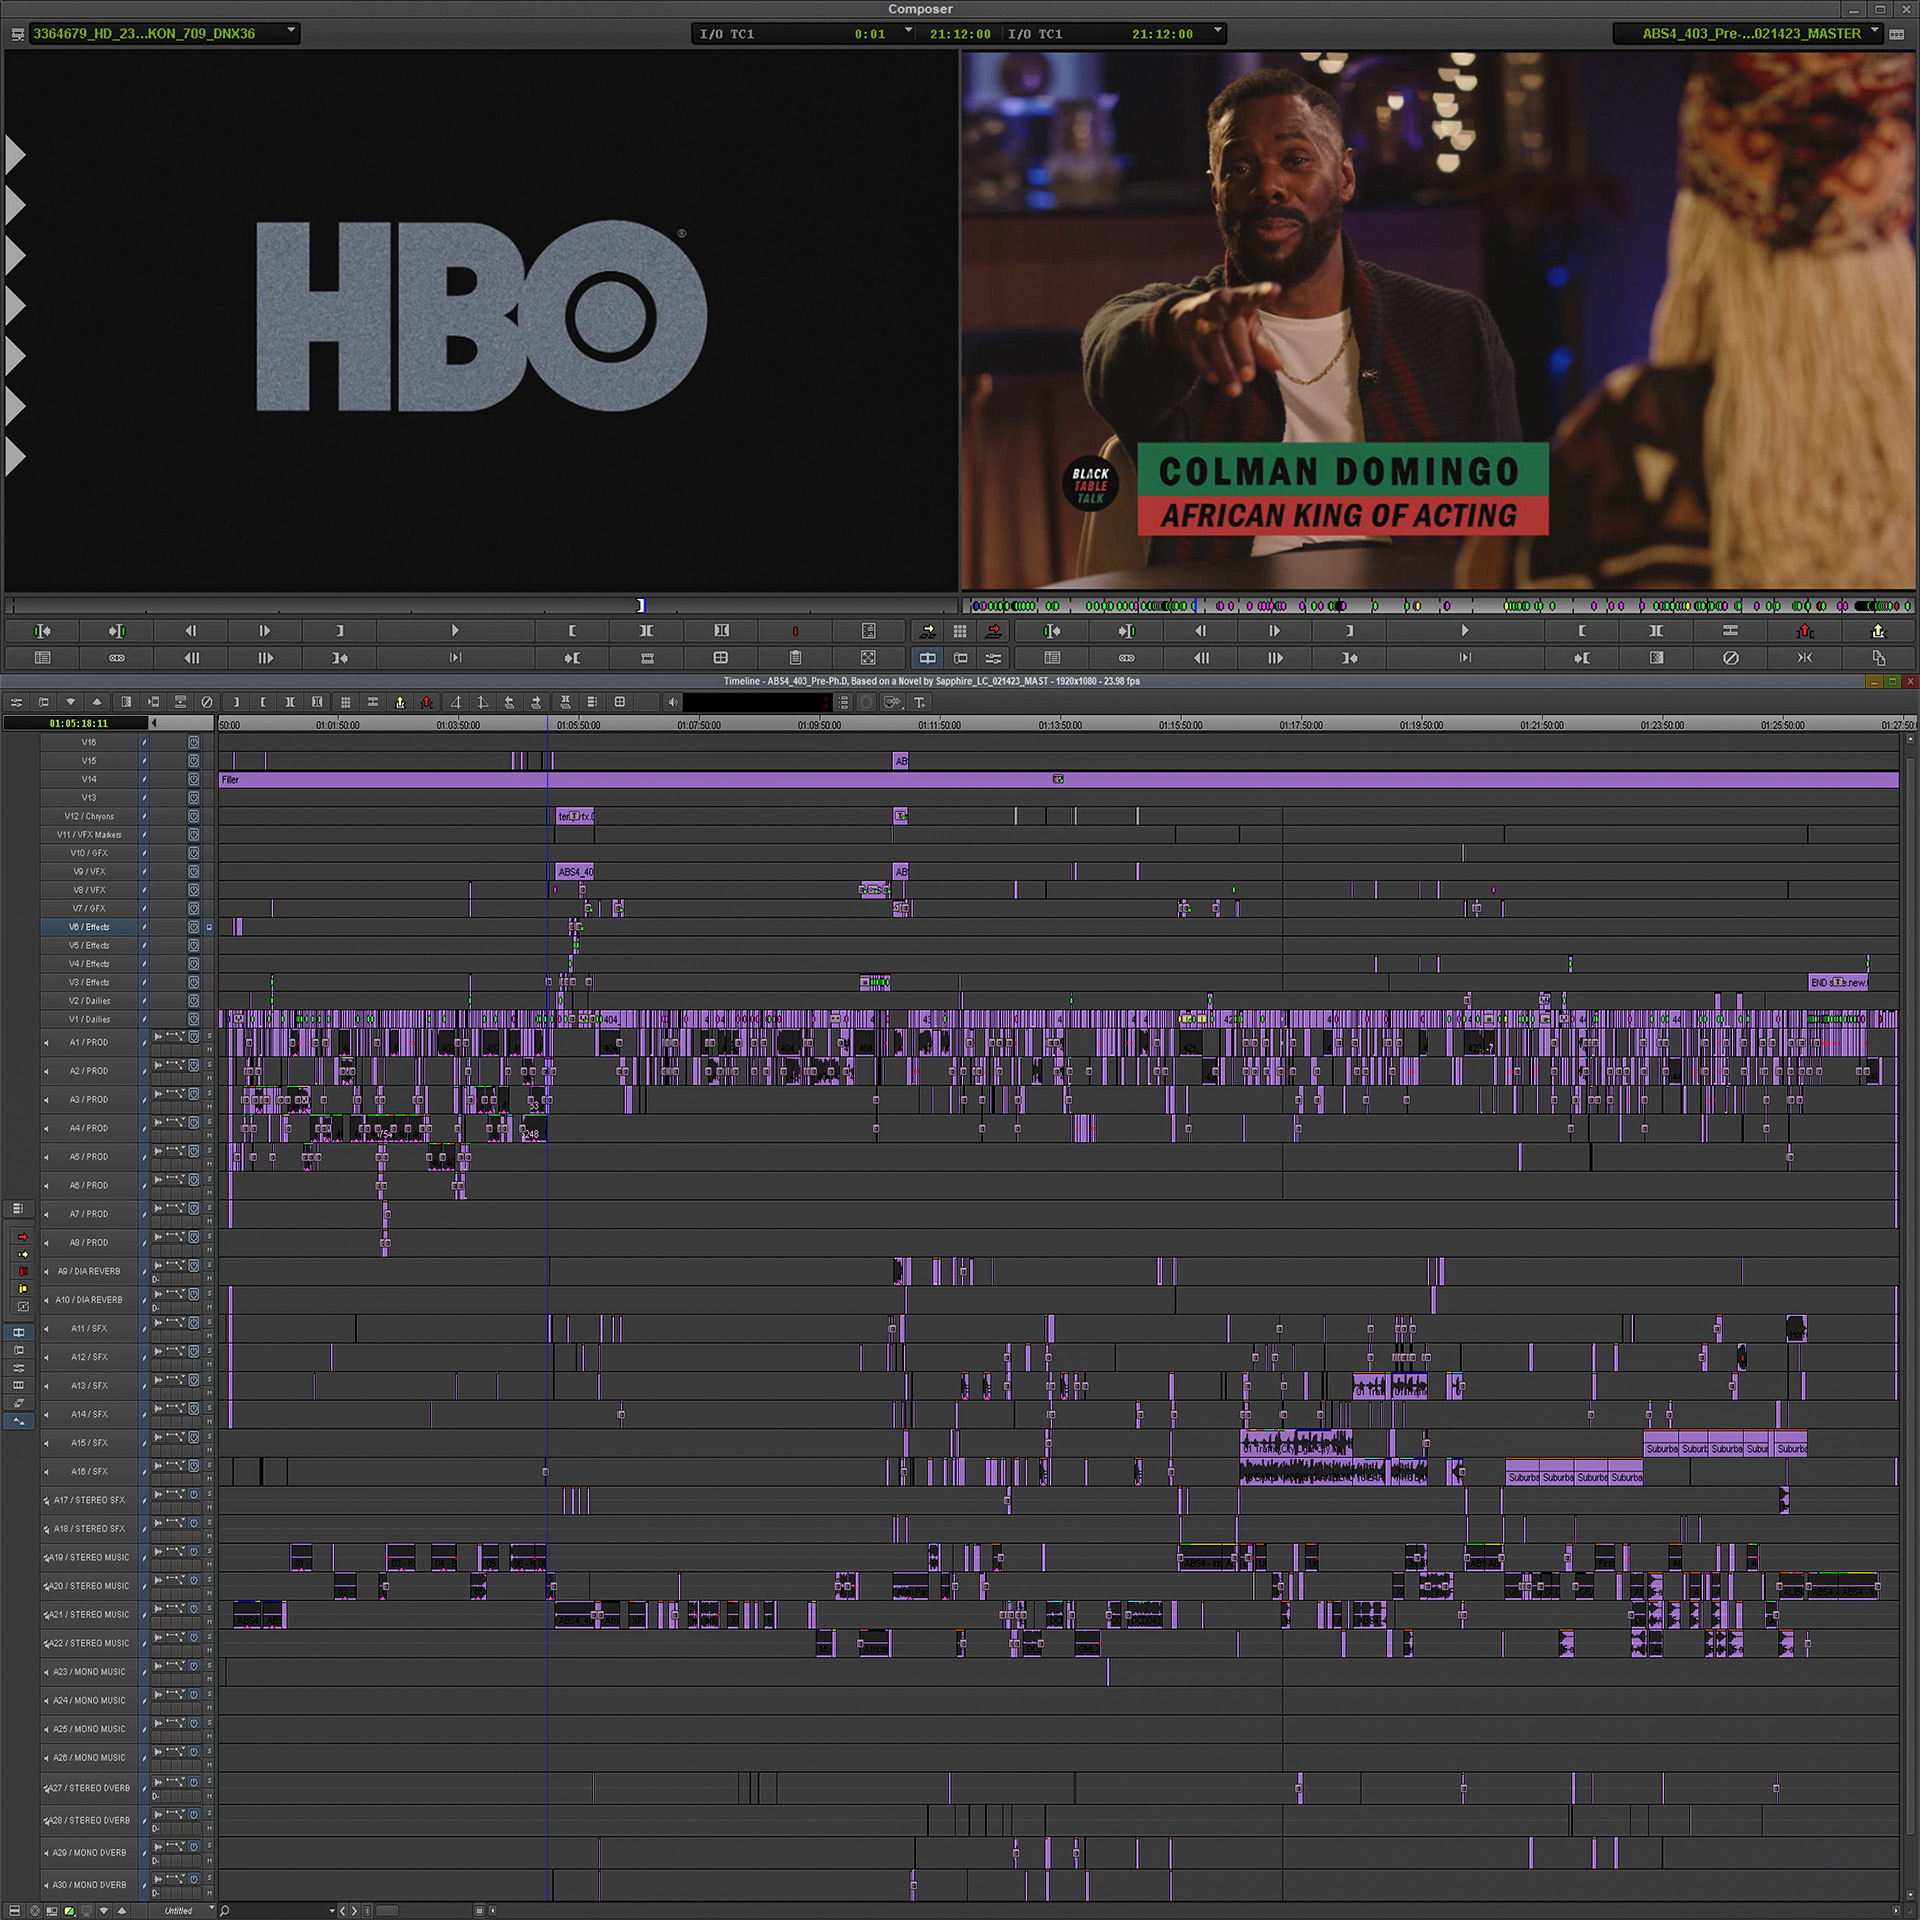This screenshot has height=1920, width=1920.
Task: Play the source monitor clip
Action: [455, 631]
